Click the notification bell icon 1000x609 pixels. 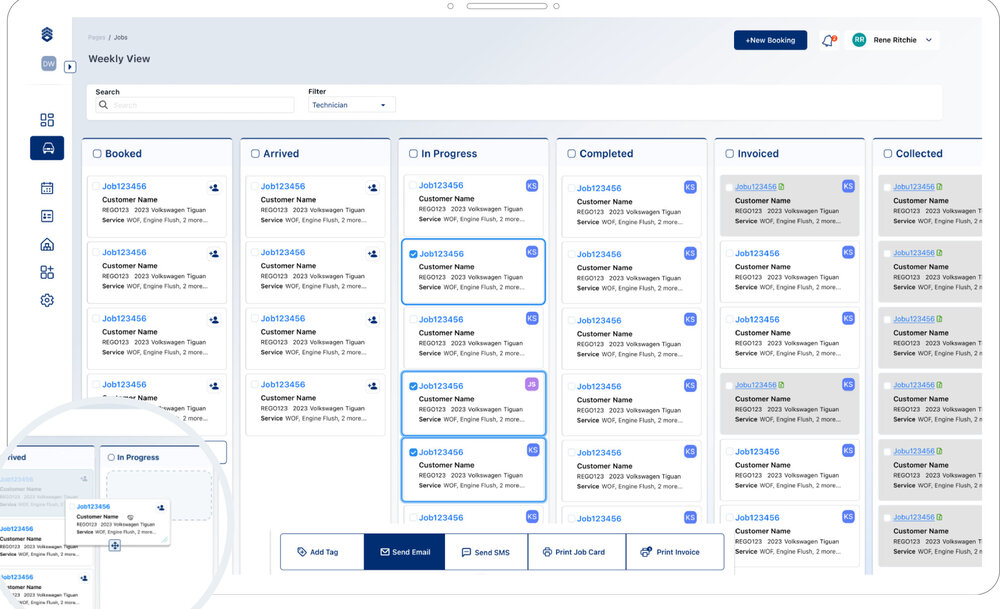click(x=828, y=41)
